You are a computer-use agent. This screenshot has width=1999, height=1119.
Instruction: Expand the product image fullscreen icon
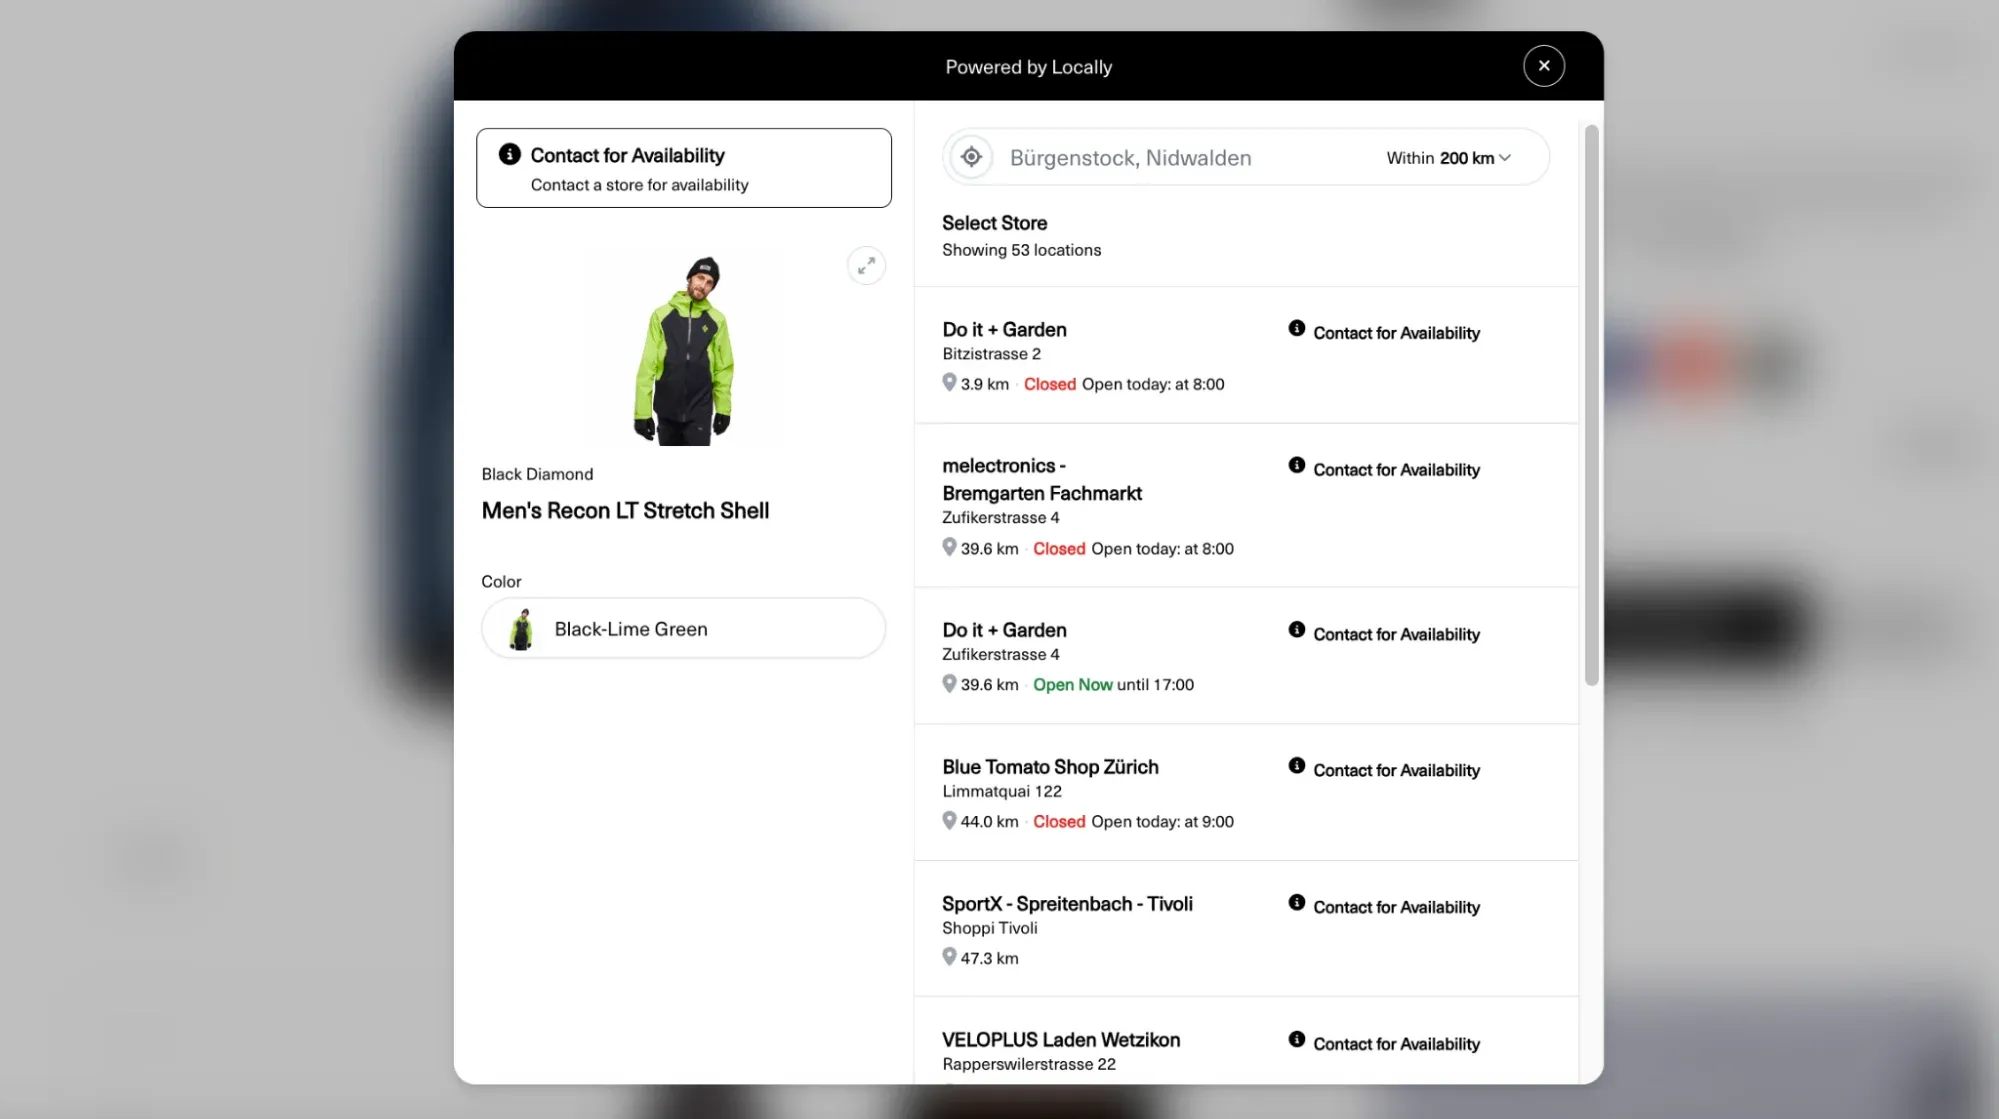(866, 265)
